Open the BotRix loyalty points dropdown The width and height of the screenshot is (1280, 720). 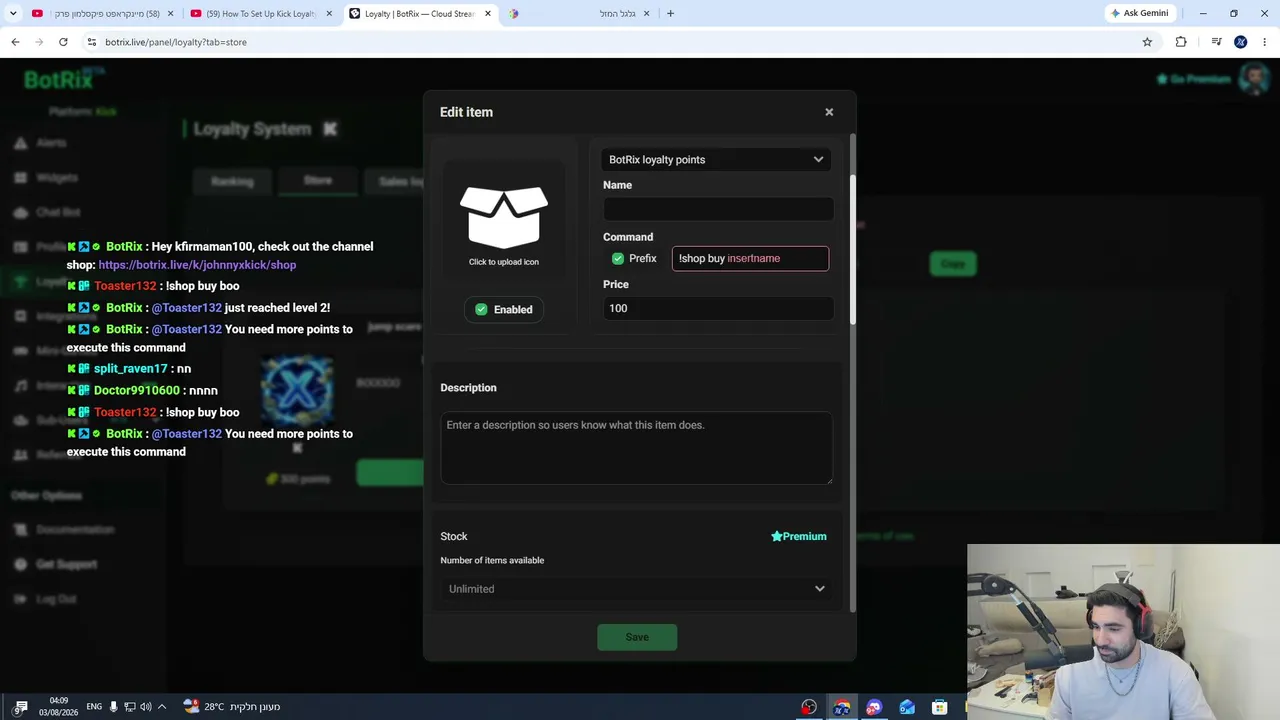[717, 160]
